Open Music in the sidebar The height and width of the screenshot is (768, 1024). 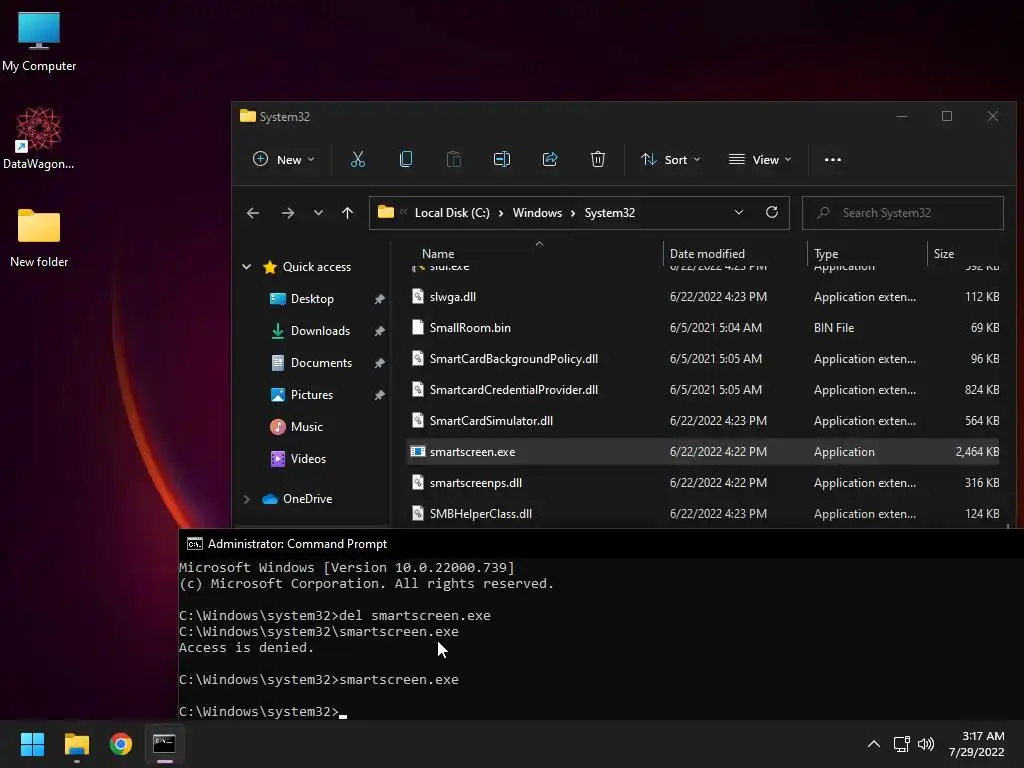(x=306, y=426)
